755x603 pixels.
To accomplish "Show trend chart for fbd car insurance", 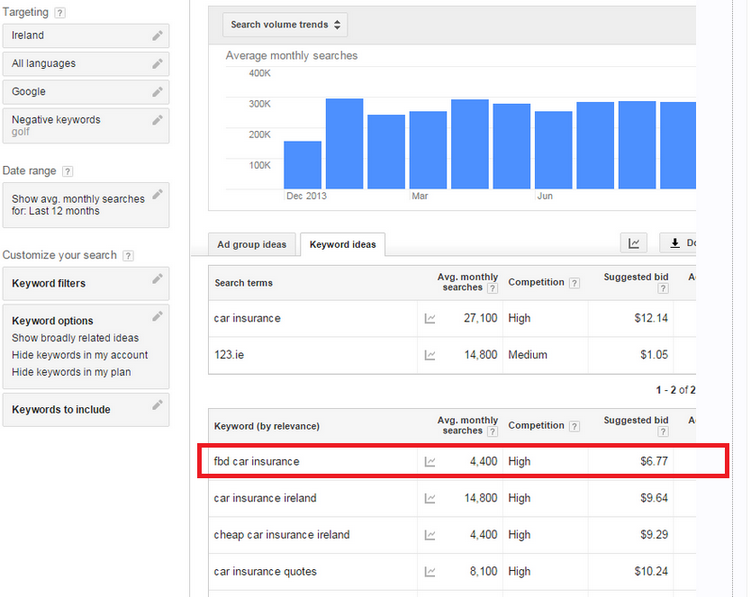I will pos(430,462).
